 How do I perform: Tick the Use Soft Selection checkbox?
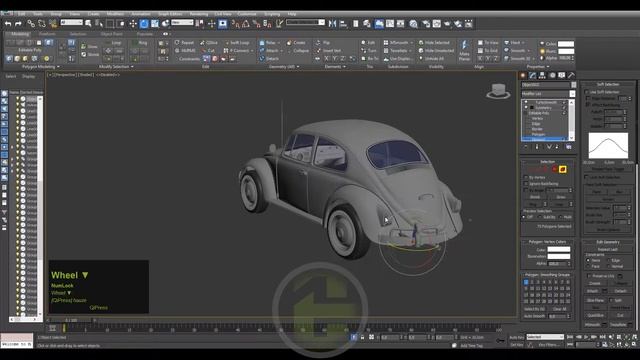click(587, 92)
